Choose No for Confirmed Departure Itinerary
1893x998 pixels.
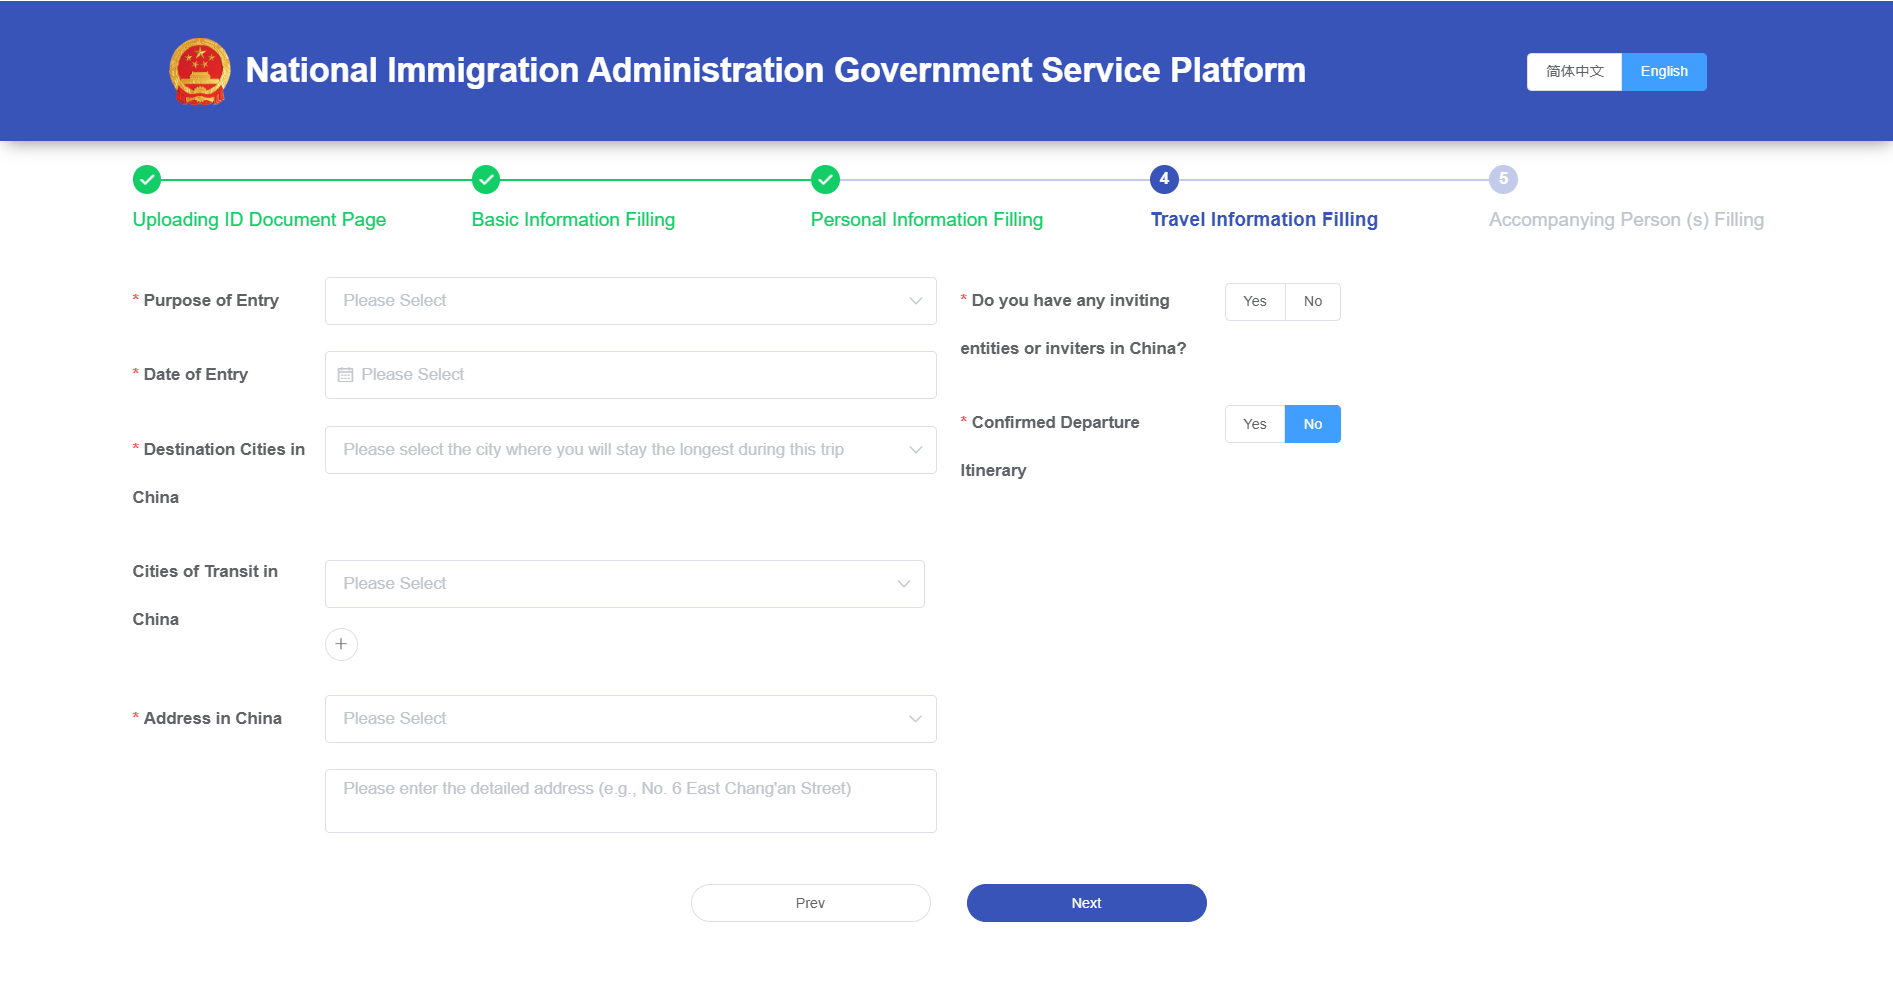(1312, 424)
